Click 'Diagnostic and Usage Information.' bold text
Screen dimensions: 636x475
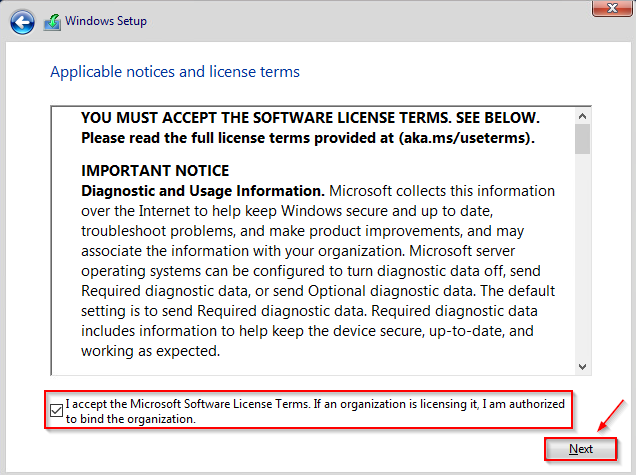pos(203,191)
